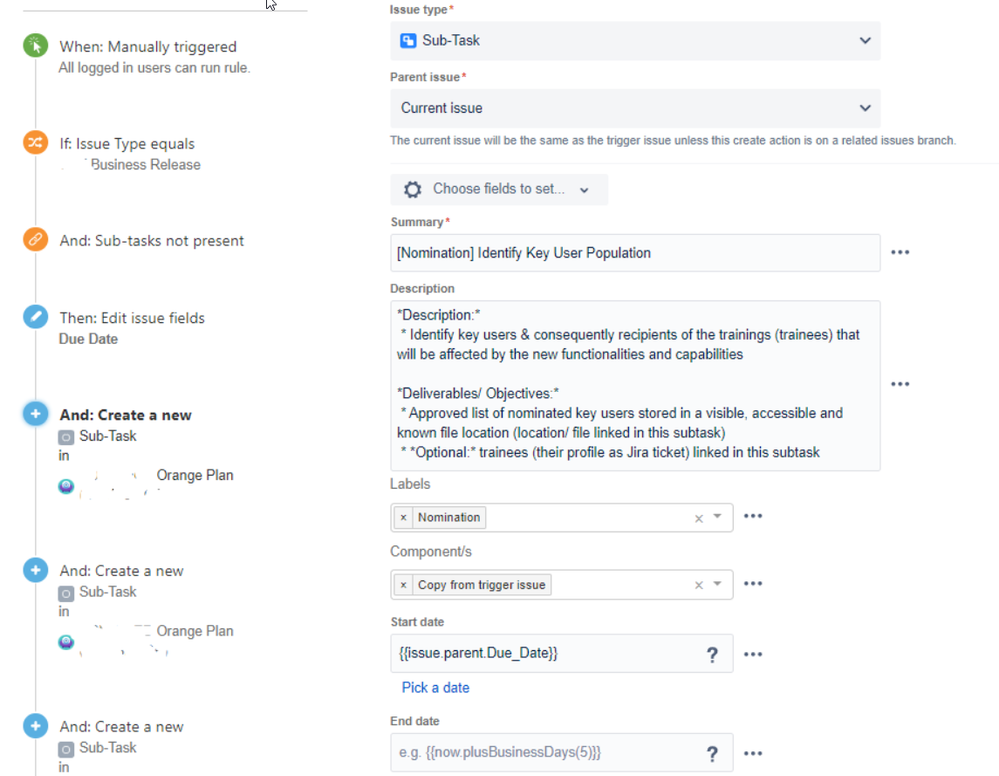
Task: Clear all values in the Labels field
Action: [699, 519]
